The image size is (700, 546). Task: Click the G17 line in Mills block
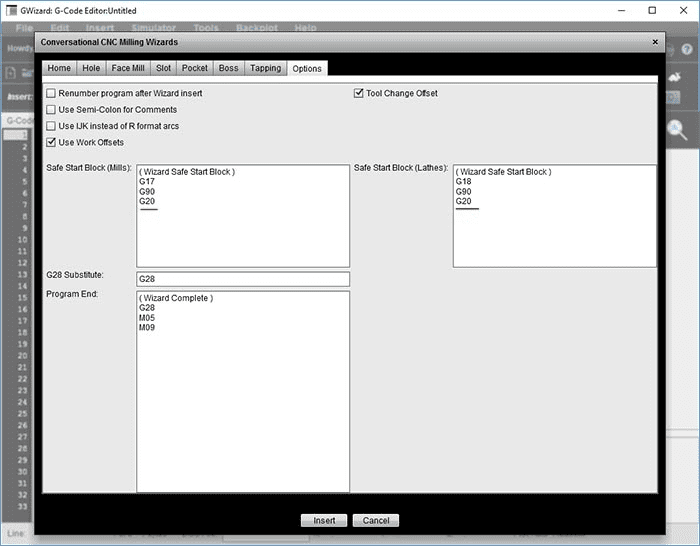[147, 182]
